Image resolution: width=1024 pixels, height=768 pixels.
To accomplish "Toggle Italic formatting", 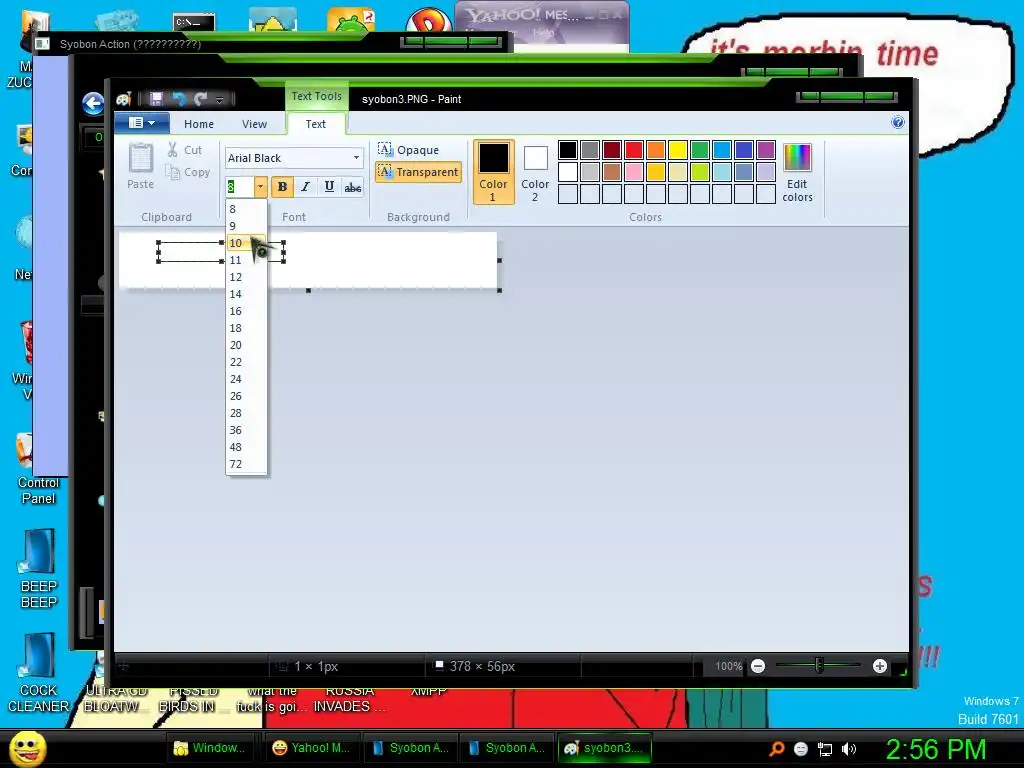I will tap(305, 187).
